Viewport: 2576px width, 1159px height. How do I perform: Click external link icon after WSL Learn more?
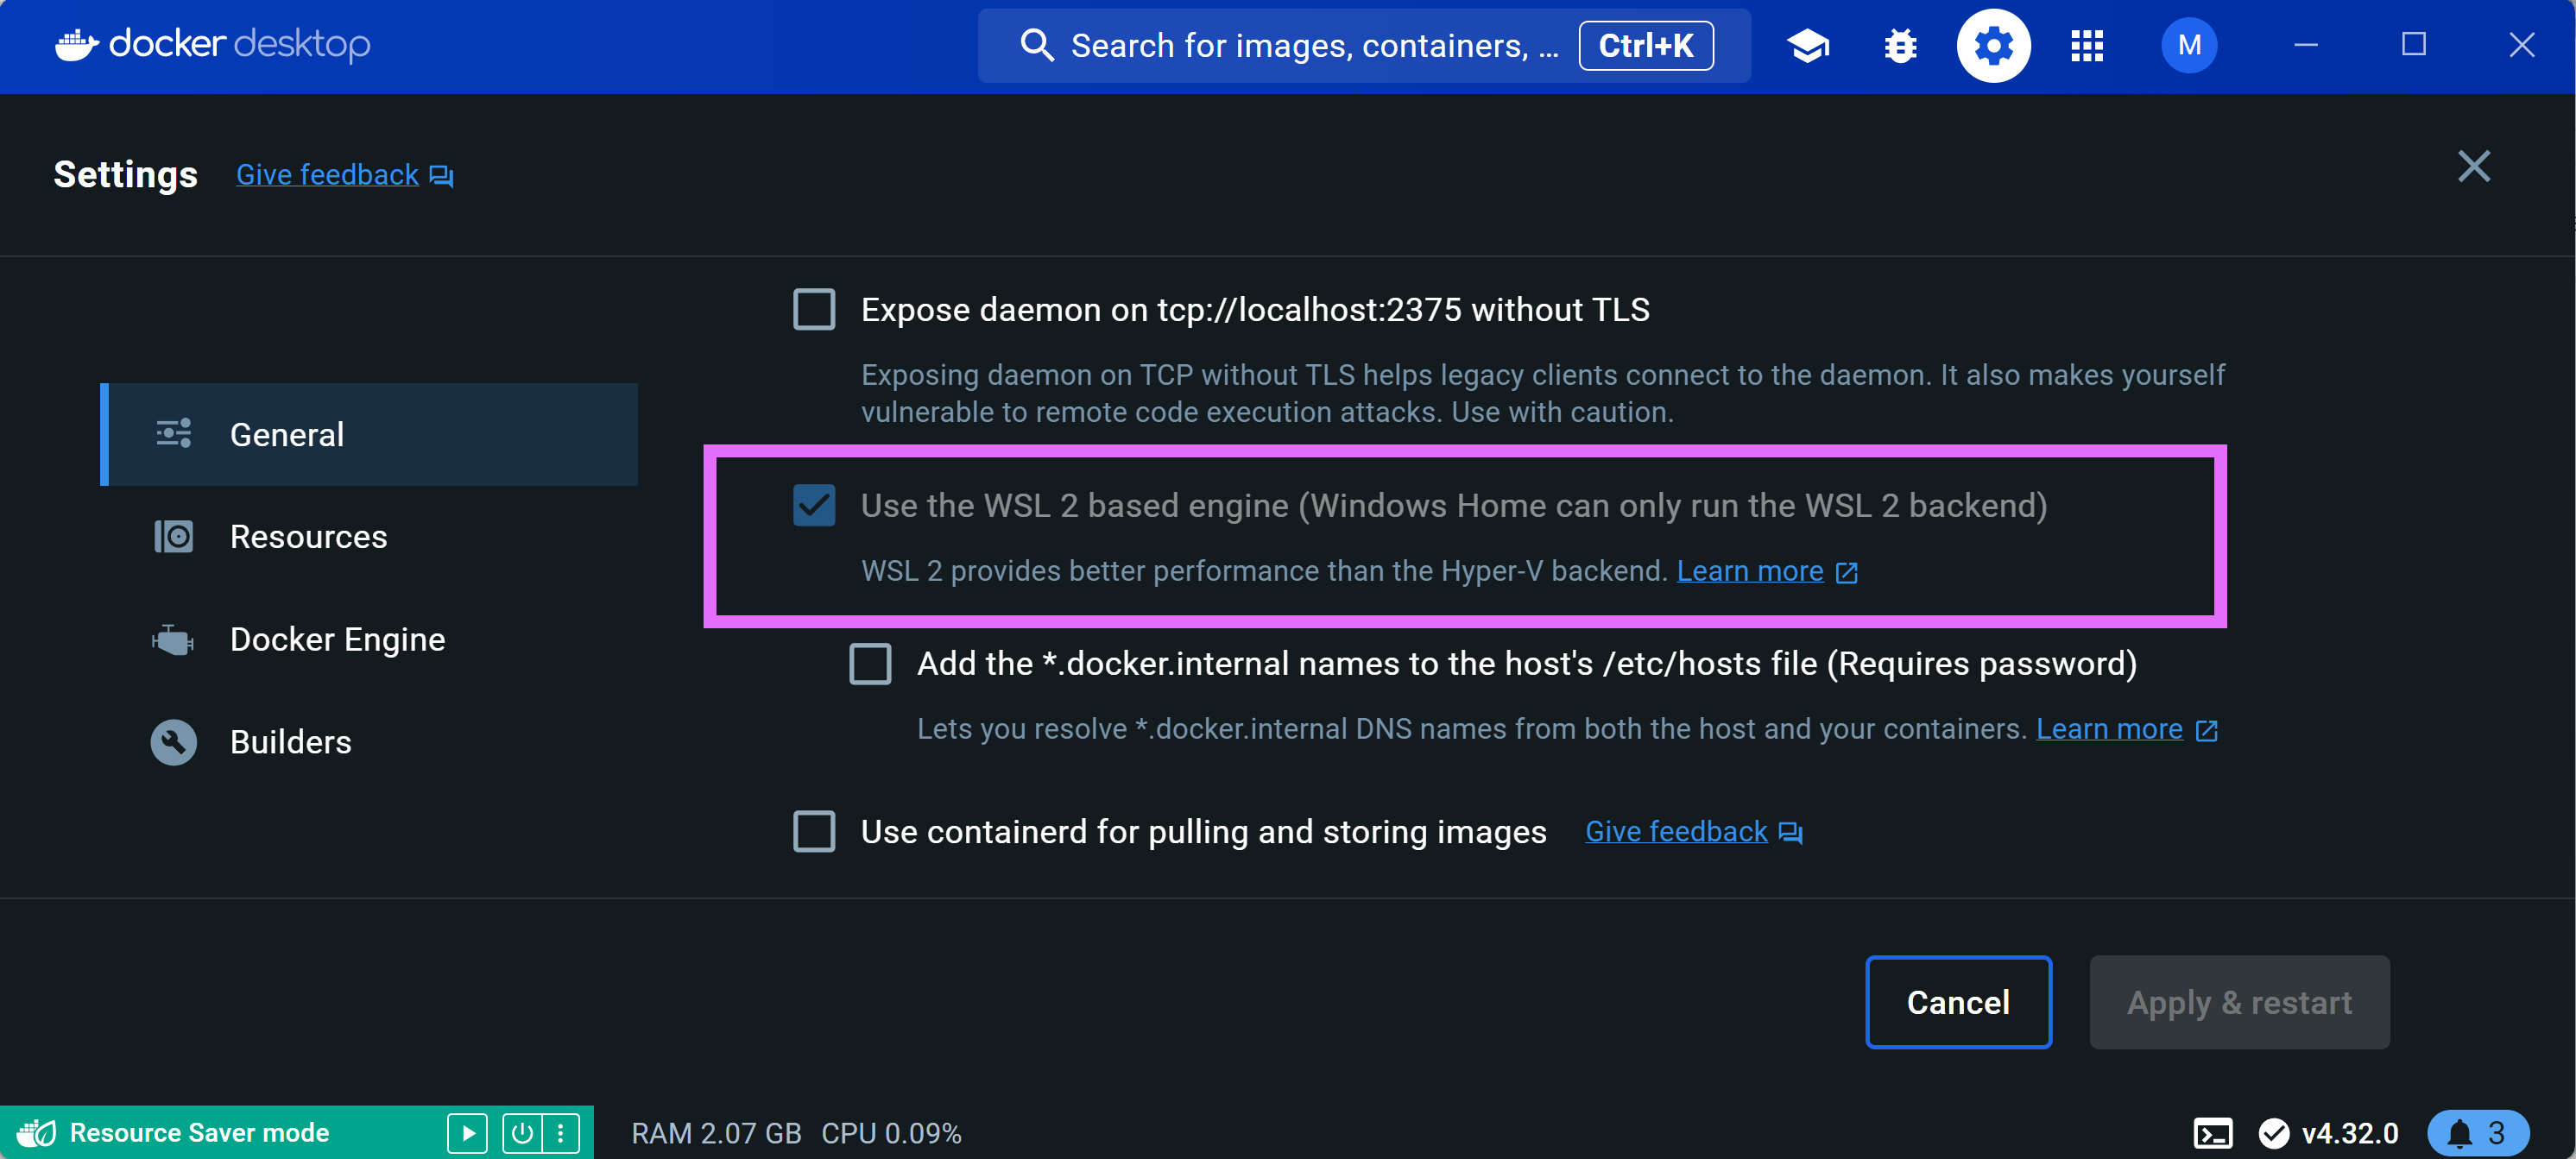pos(1847,572)
